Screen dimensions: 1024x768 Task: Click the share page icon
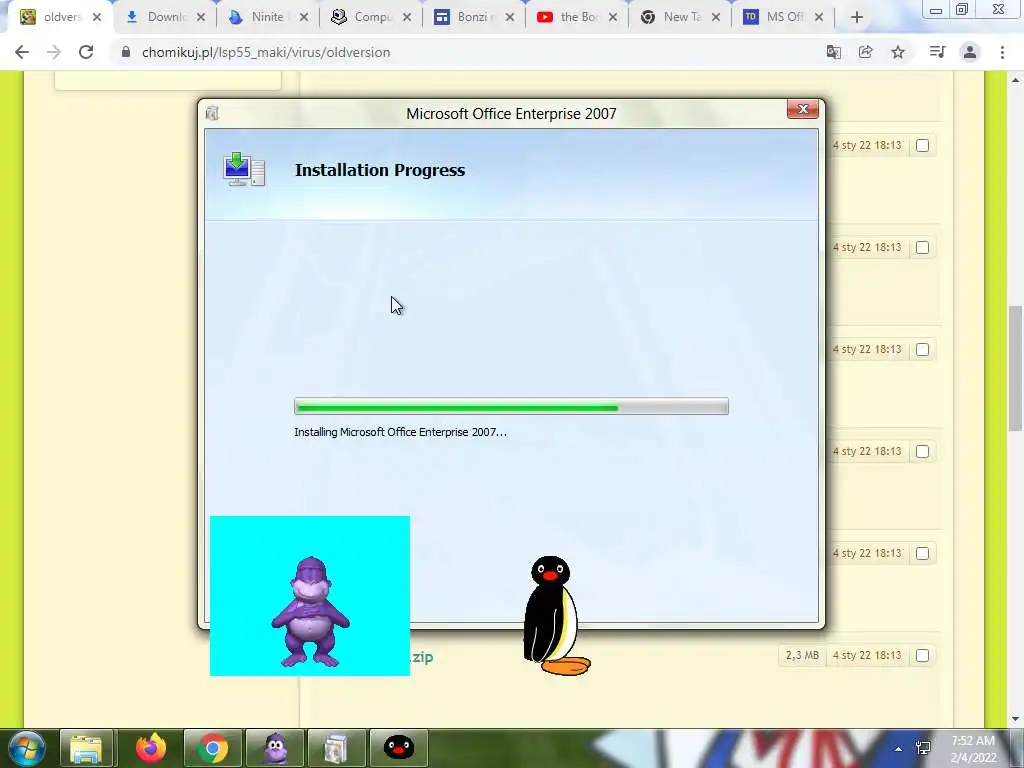(x=866, y=52)
